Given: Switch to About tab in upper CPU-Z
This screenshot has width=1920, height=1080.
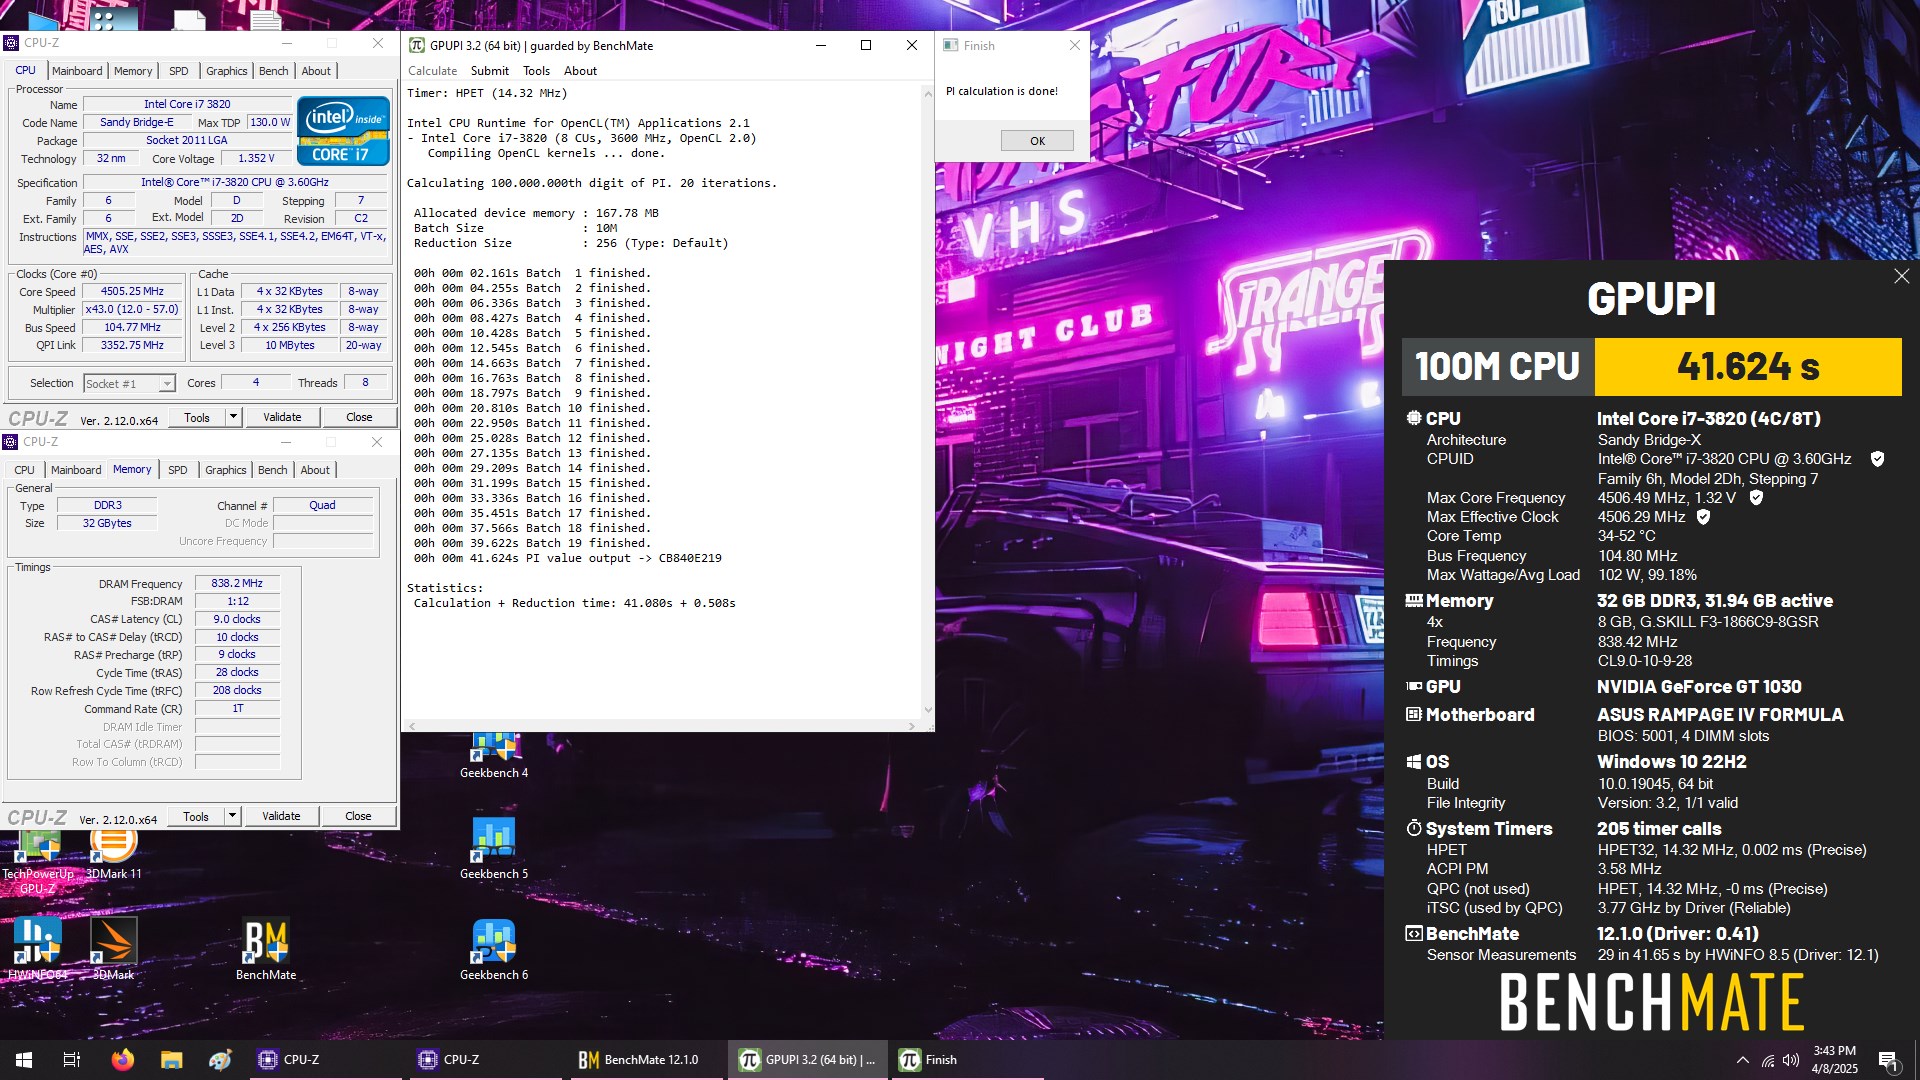Looking at the screenshot, I should (316, 71).
